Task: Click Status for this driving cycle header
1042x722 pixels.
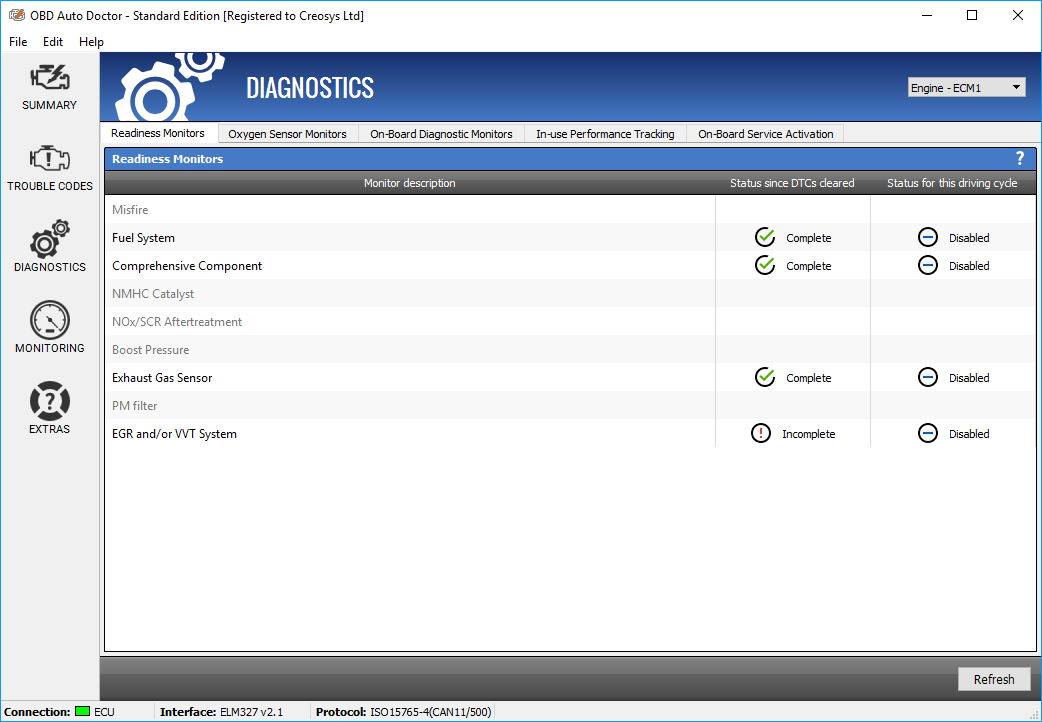Action: click(x=952, y=183)
